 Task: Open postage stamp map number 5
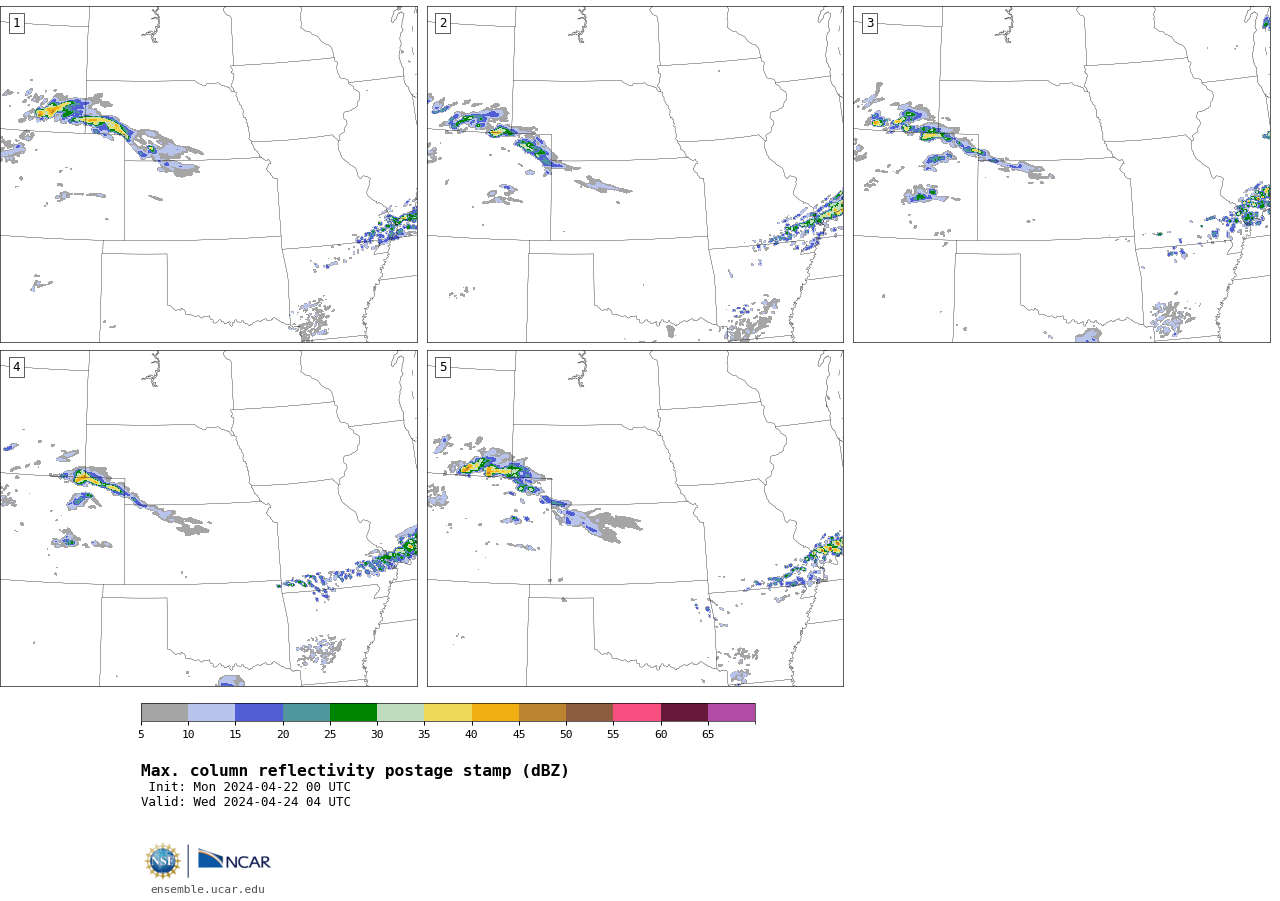tap(635, 518)
